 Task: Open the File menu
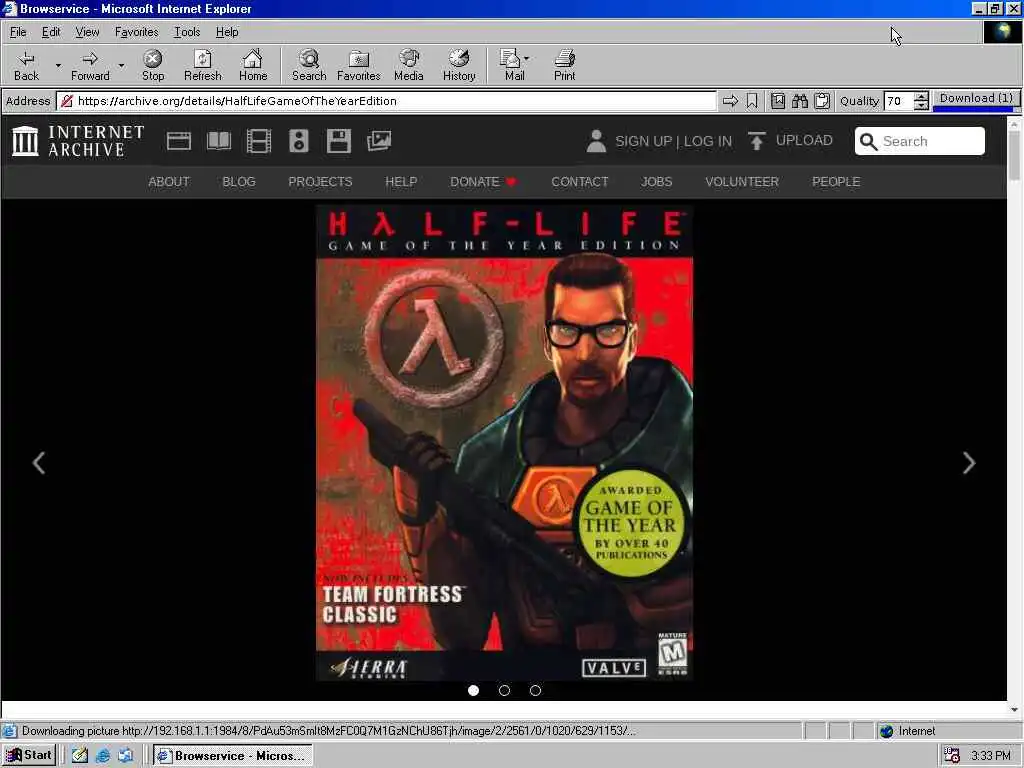18,31
